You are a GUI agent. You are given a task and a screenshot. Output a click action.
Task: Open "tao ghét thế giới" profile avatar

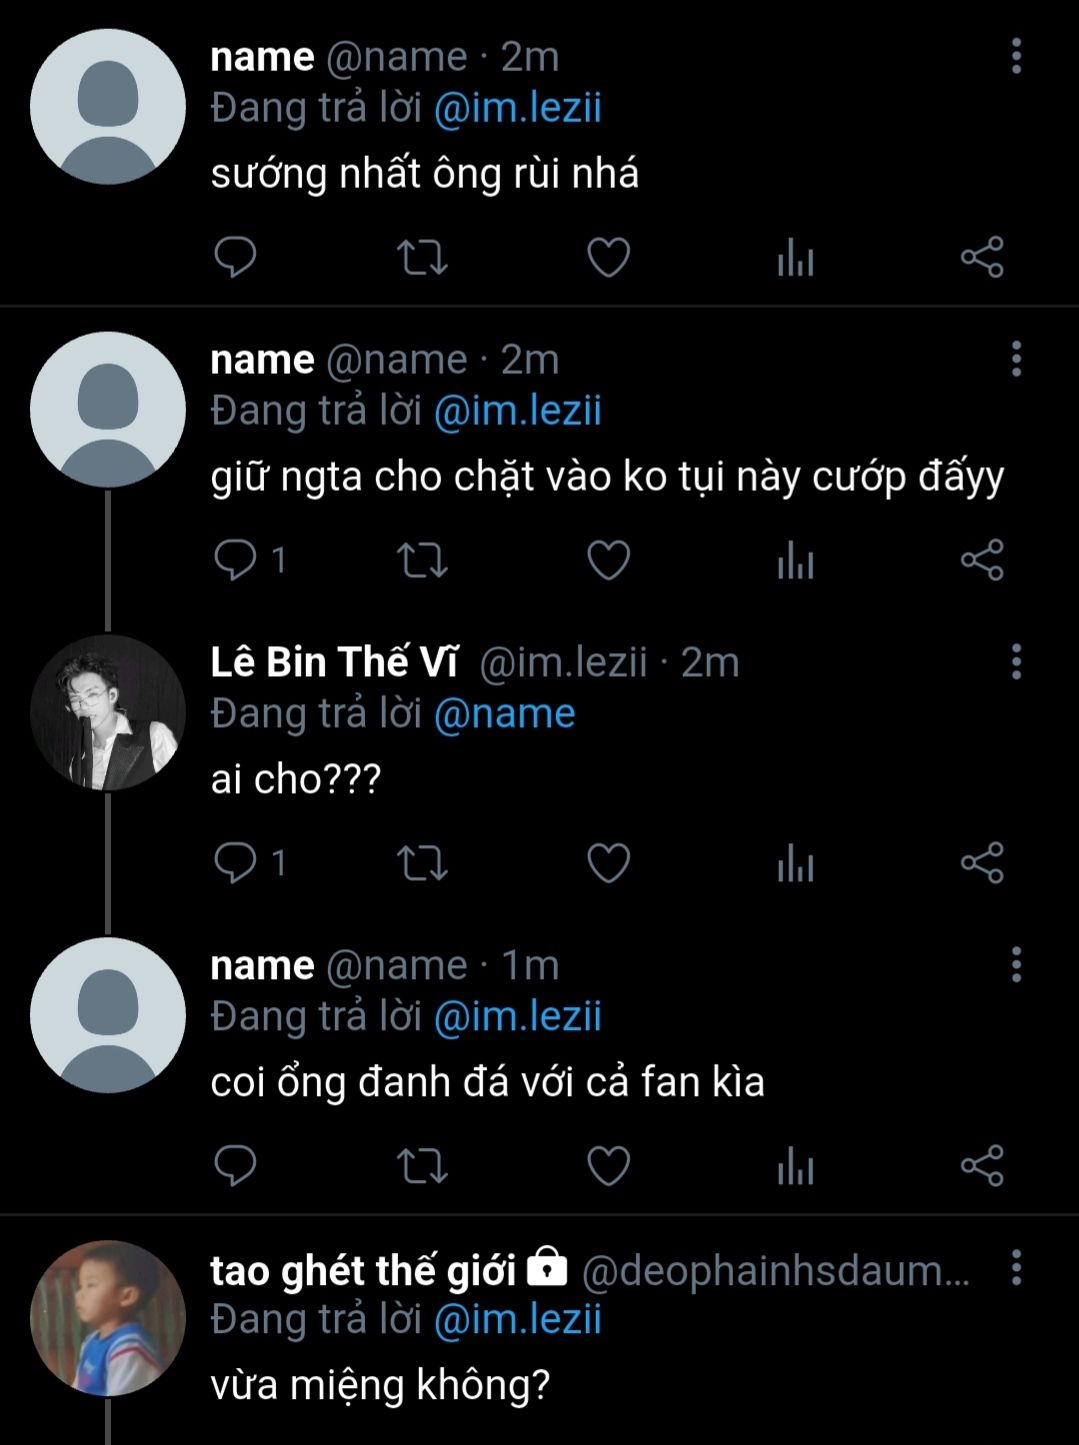point(108,1318)
